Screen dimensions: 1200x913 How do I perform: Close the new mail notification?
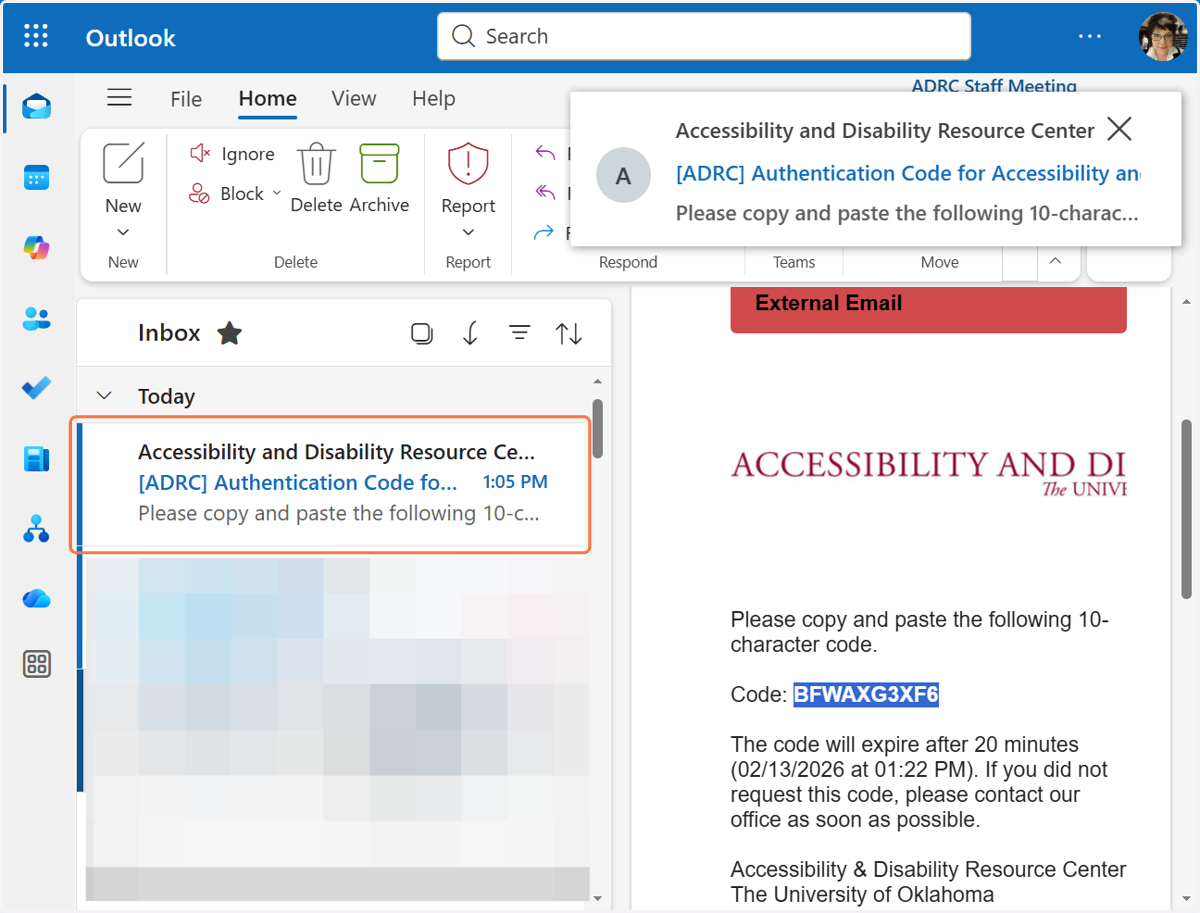1119,128
